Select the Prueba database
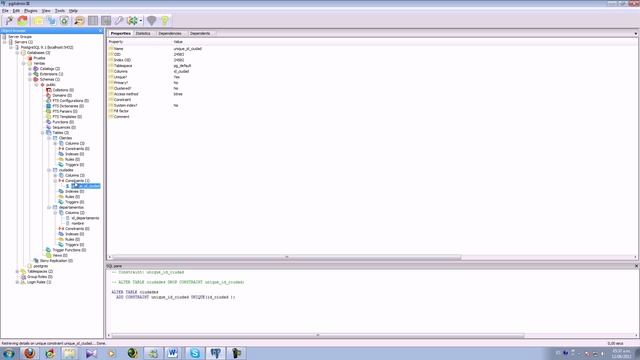This screenshot has height=360, width=640. [39, 58]
